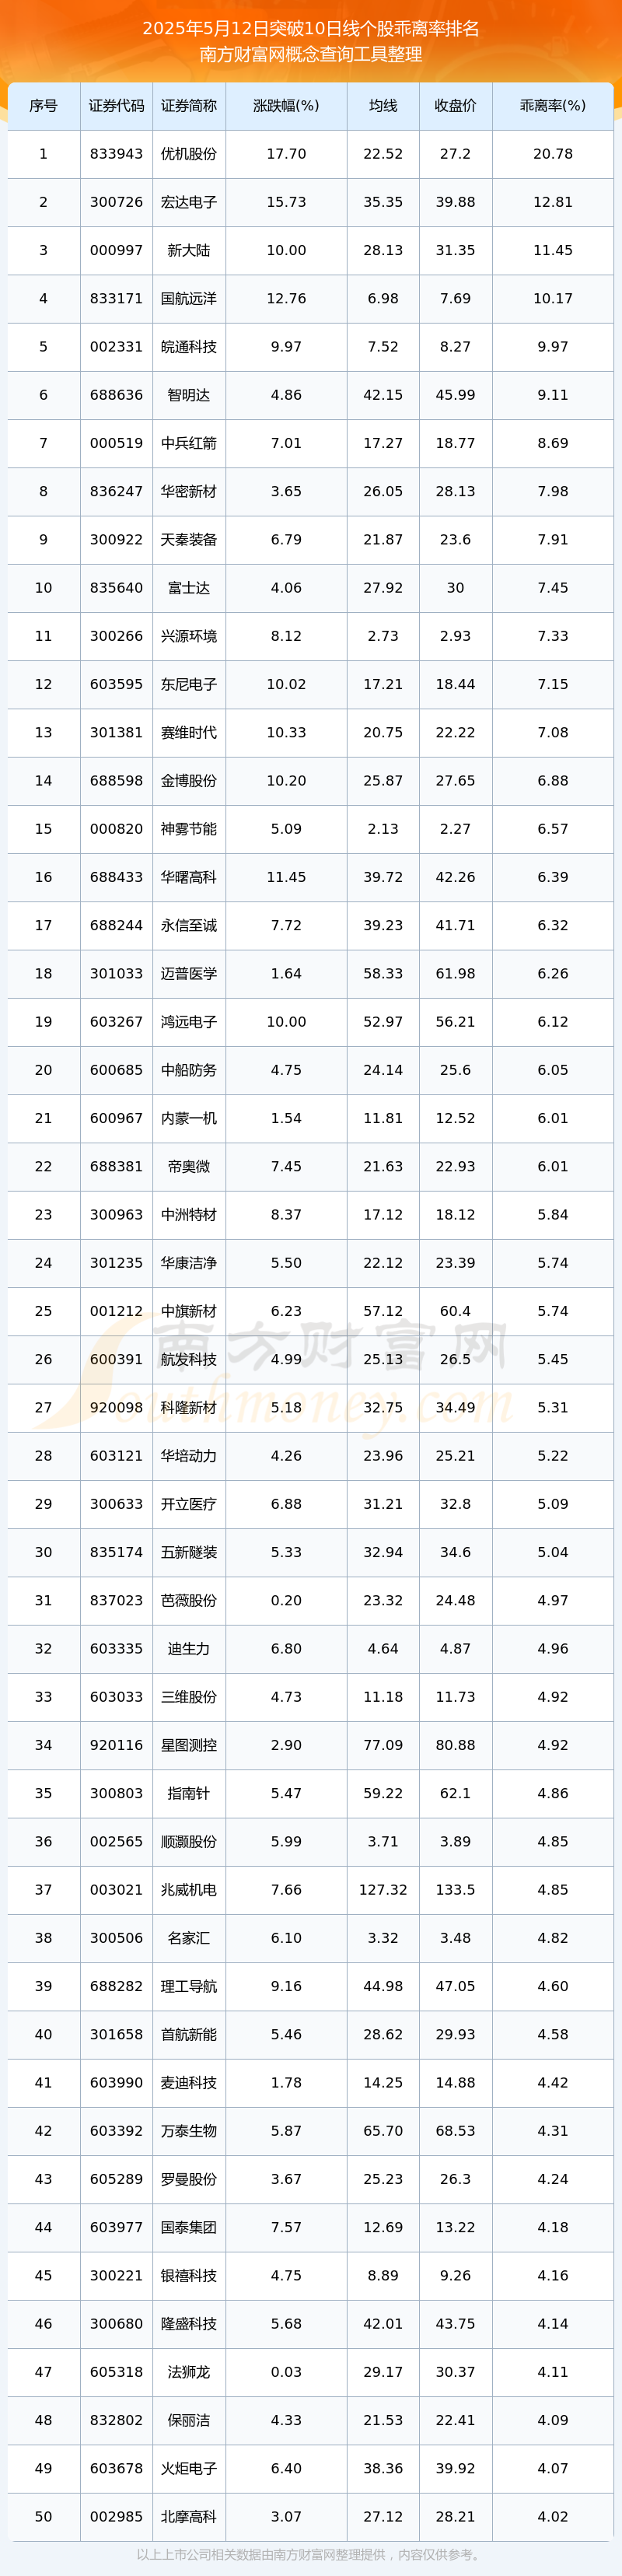Click stock name 中船防务
622x2576 pixels.
pos(189,1070)
